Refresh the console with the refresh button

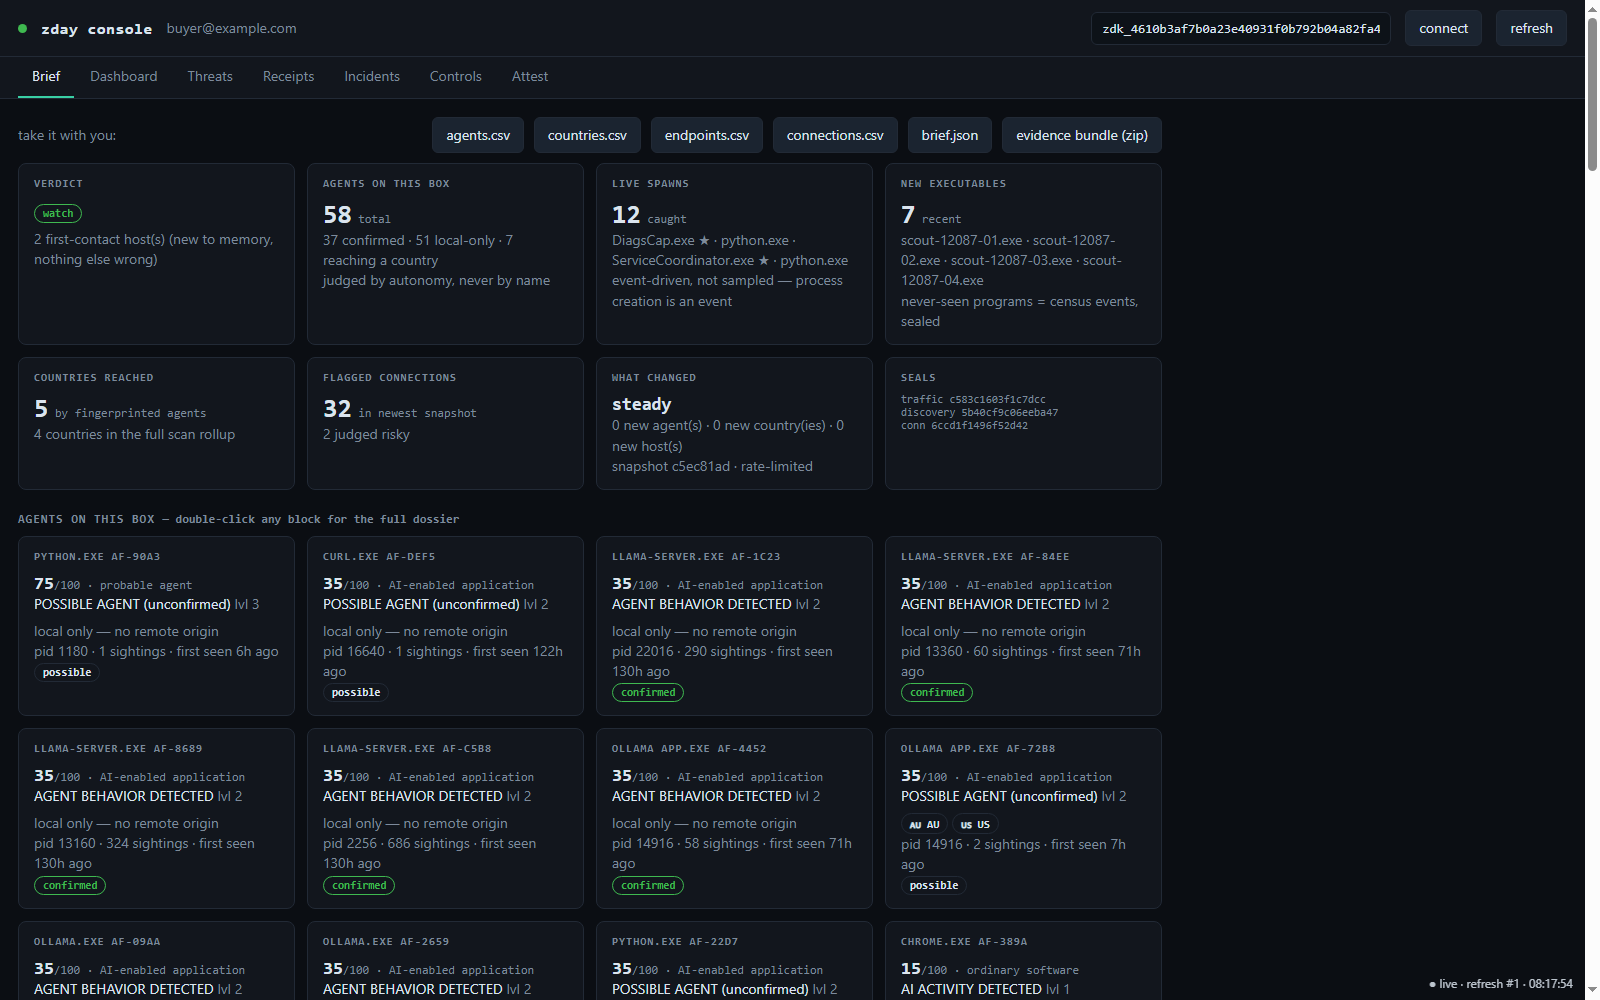(x=1531, y=28)
